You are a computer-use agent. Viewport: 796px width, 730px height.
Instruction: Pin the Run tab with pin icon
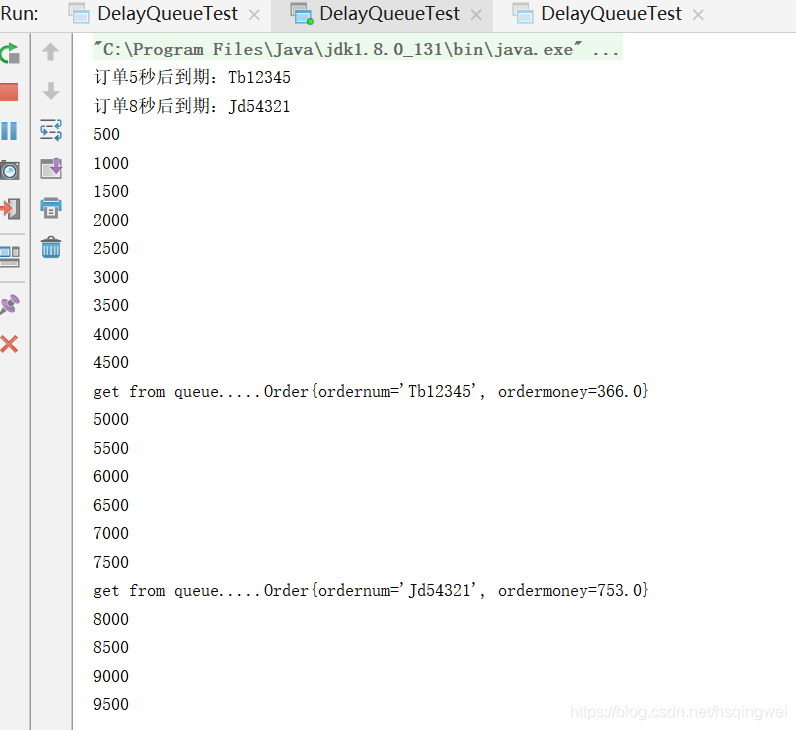pos(10,305)
